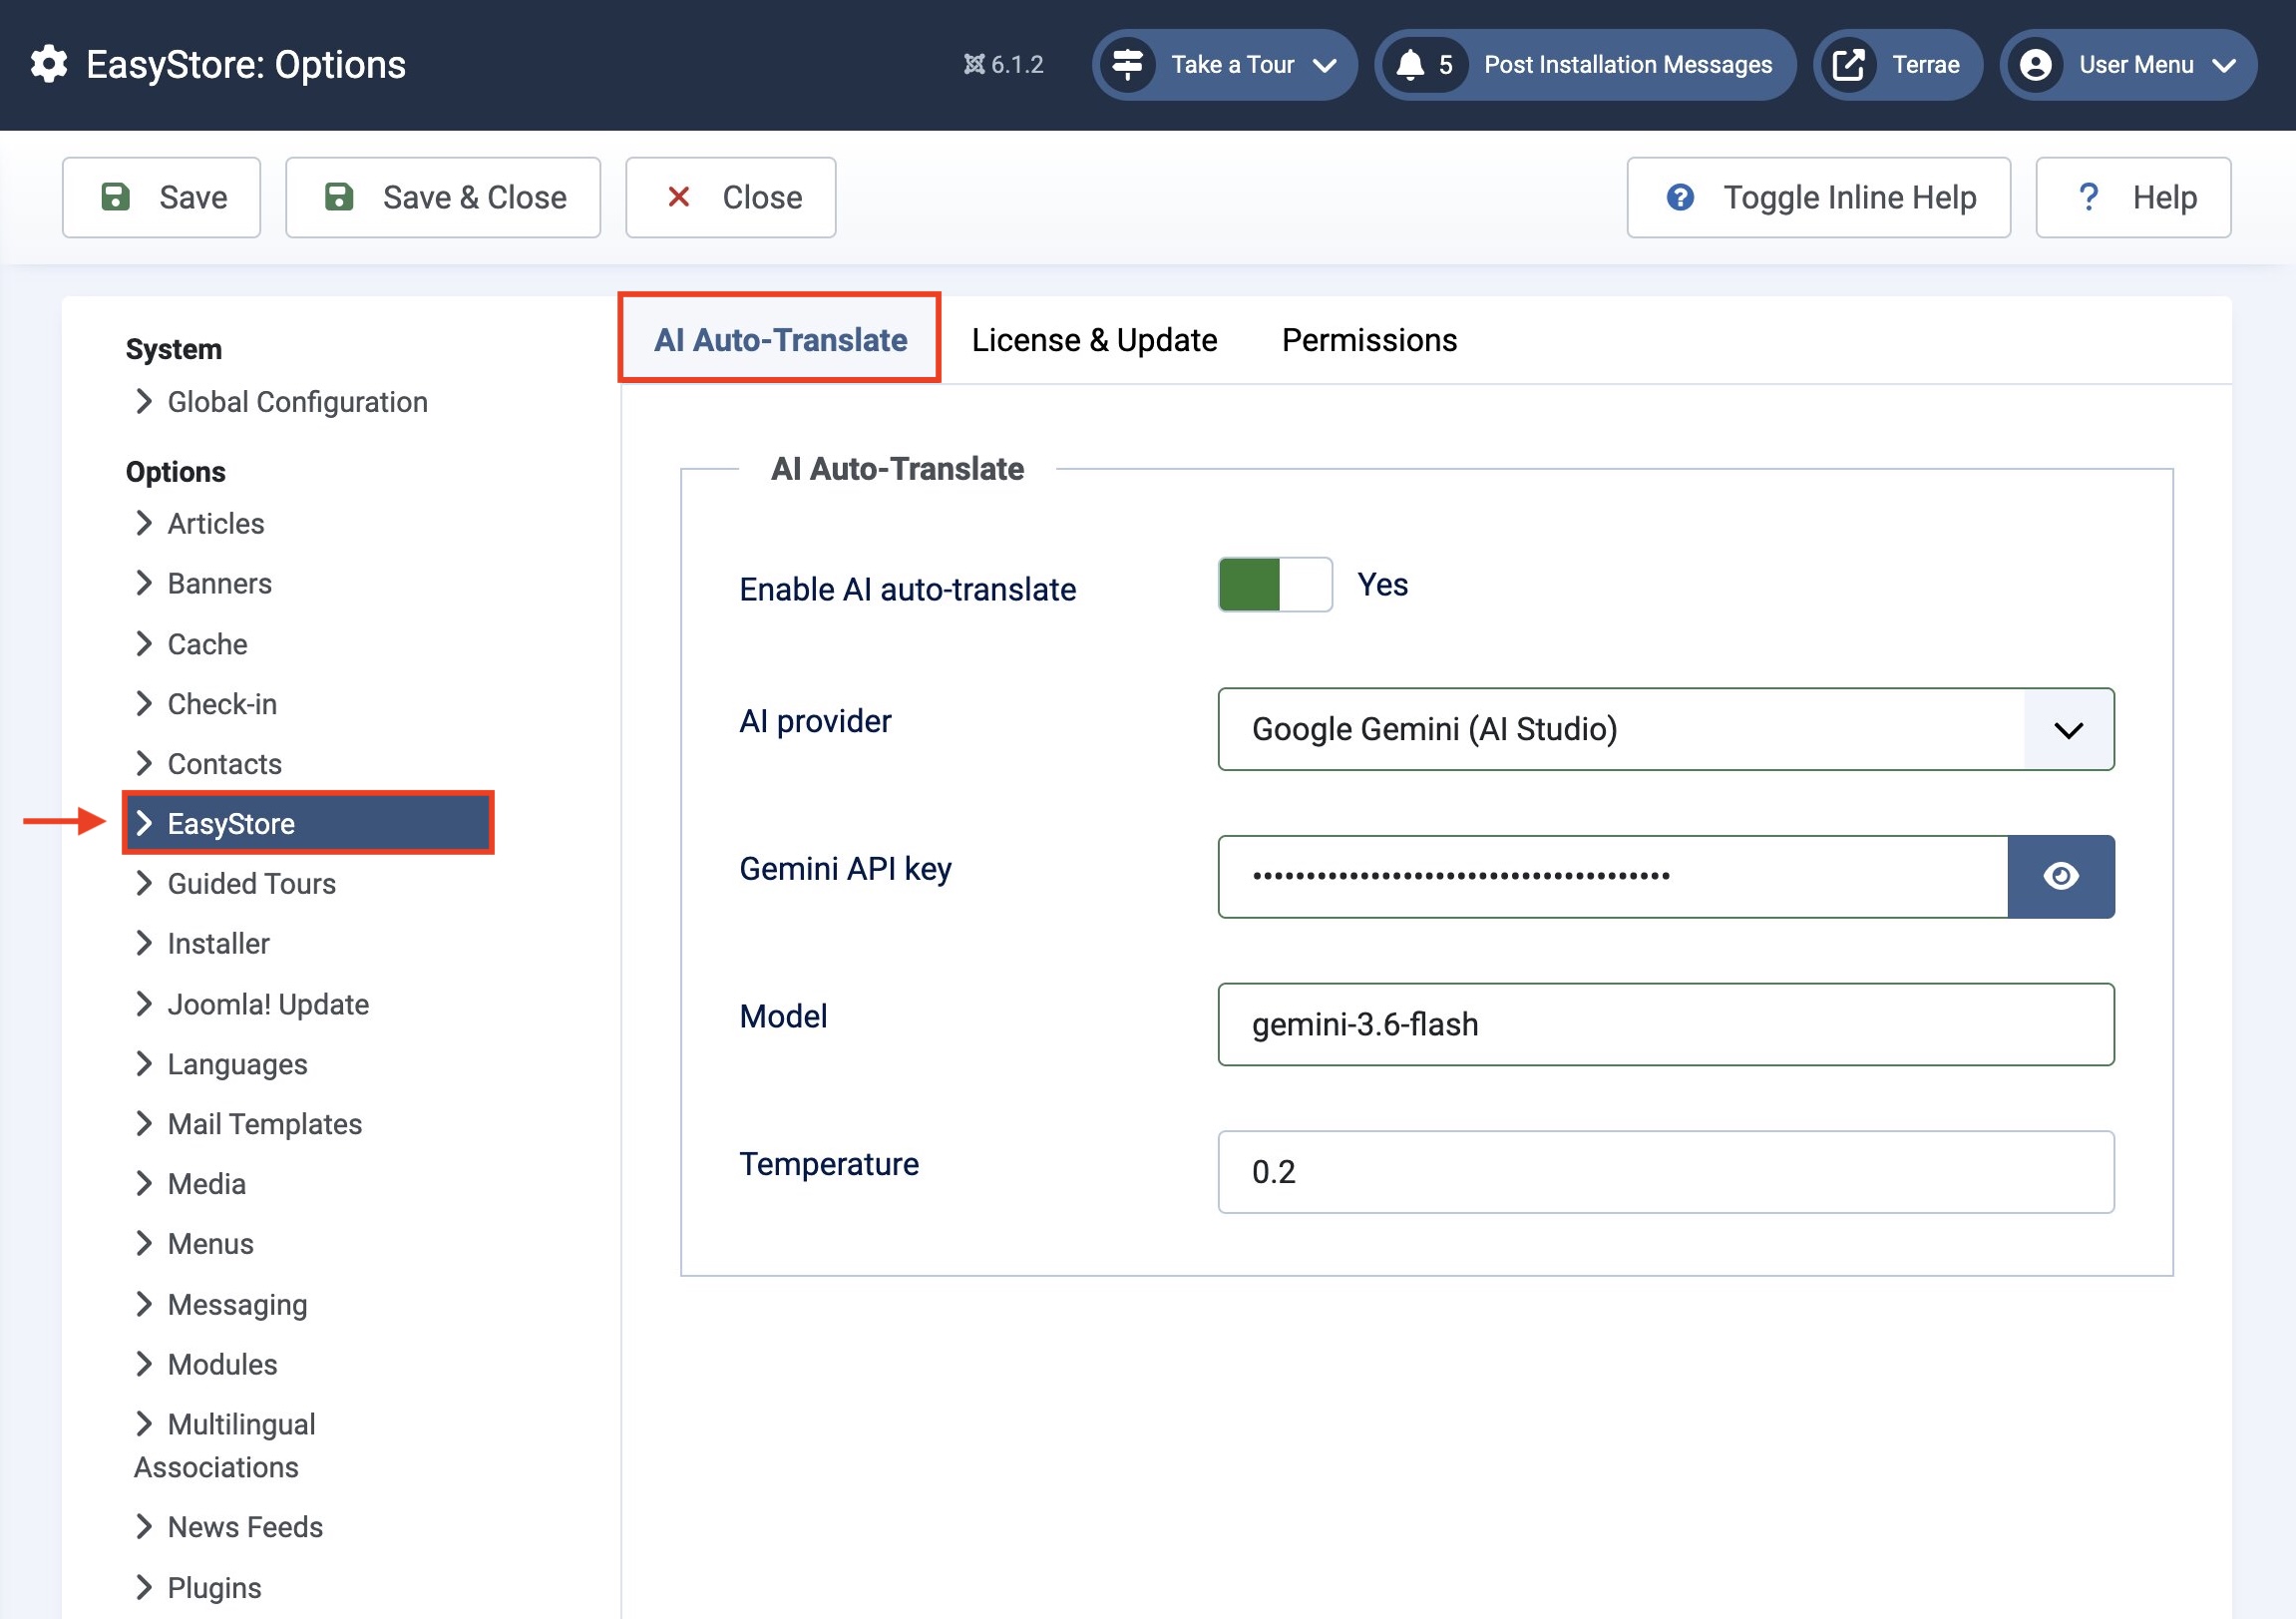Click the Model field label
Viewport: 2296px width, 1619px height.
point(783,1016)
